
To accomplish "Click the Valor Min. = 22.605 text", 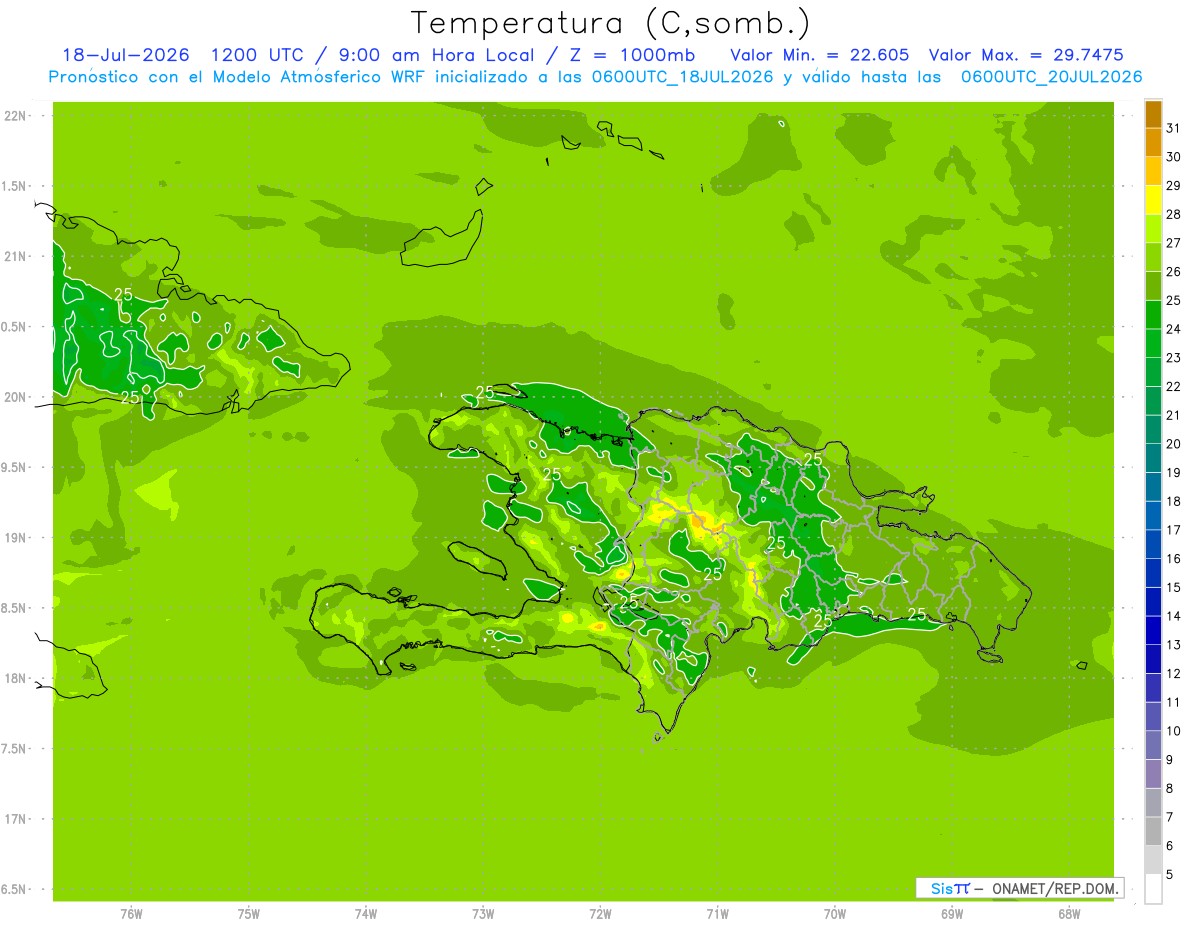I will pos(823,55).
